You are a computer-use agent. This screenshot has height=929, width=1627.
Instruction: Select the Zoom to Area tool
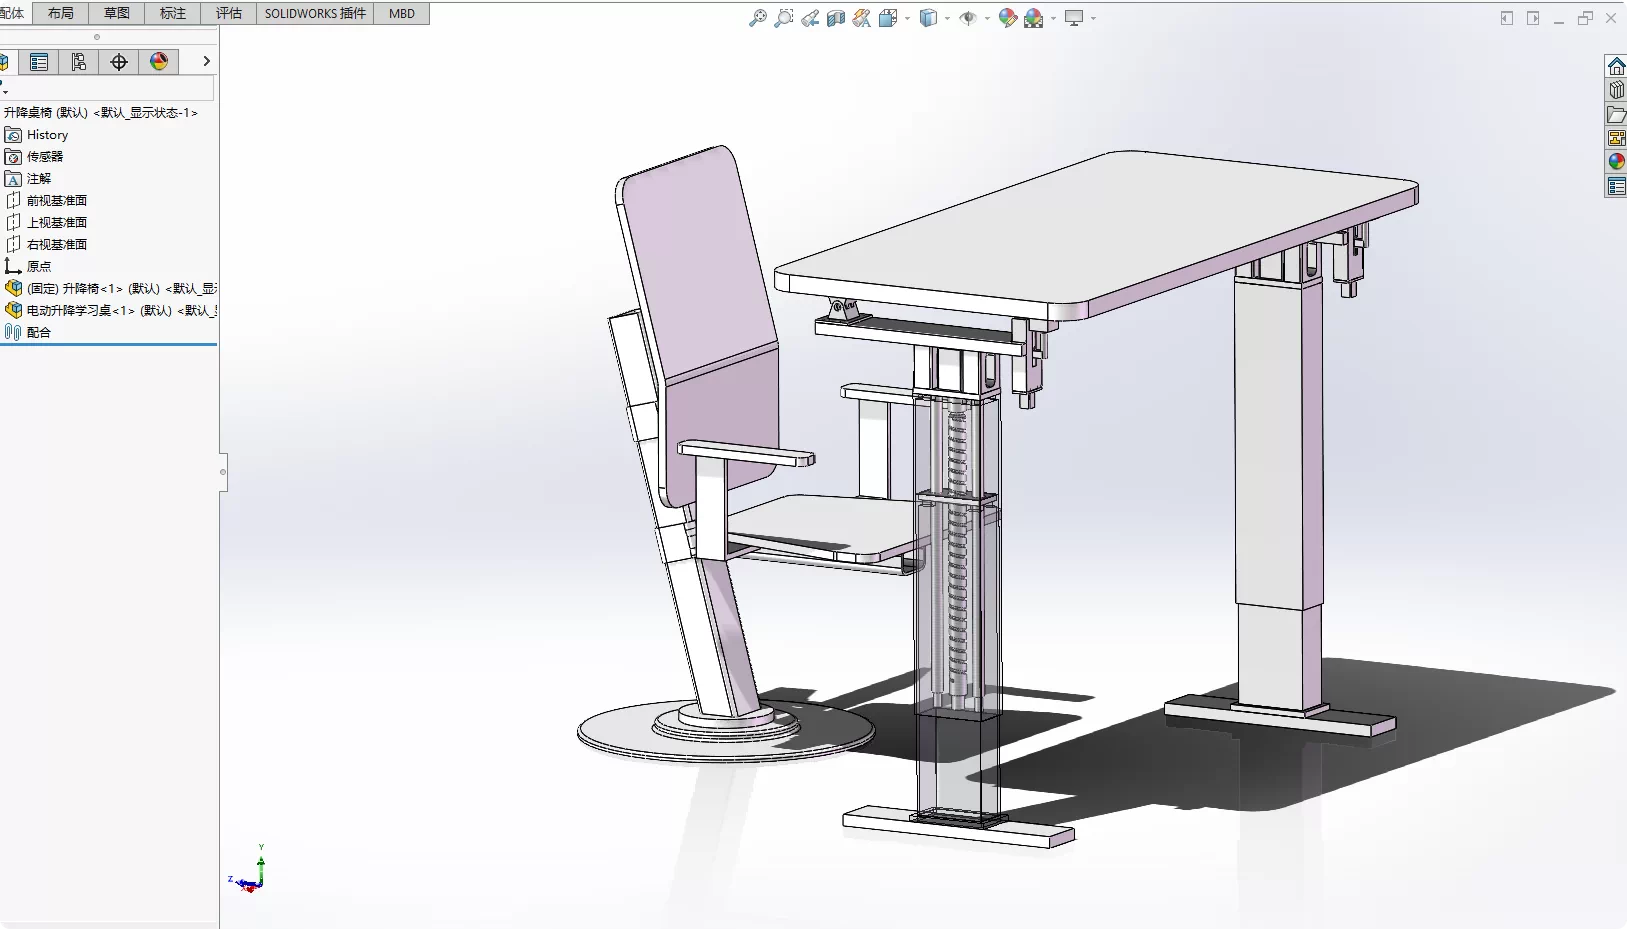coord(784,18)
